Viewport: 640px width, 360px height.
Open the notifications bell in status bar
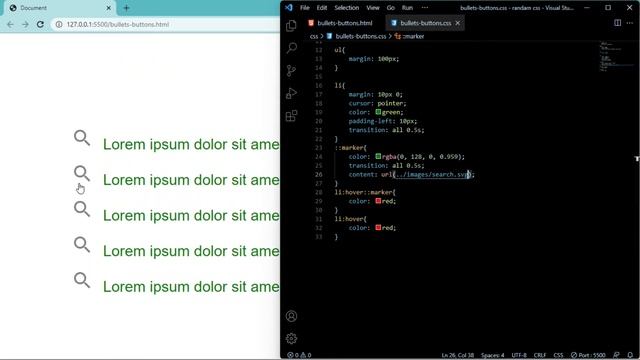[630, 355]
